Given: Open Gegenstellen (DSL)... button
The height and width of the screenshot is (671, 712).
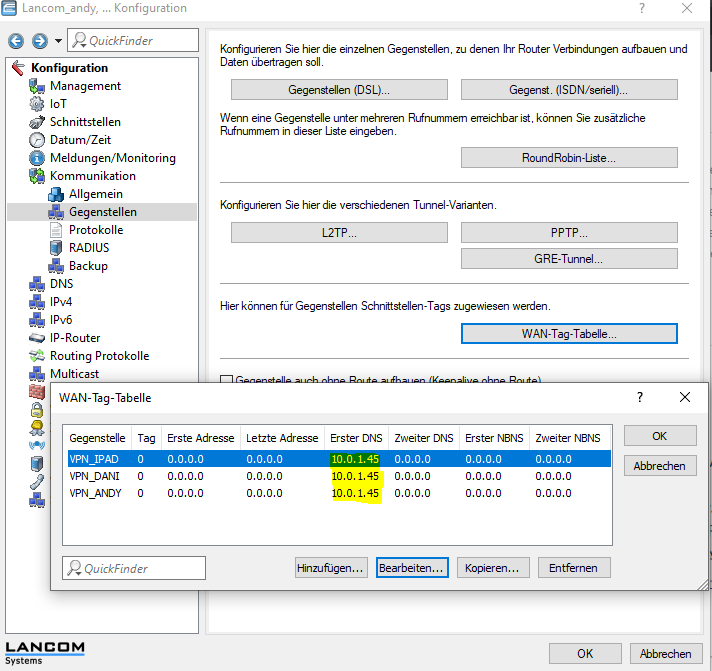Looking at the screenshot, I should [339, 90].
